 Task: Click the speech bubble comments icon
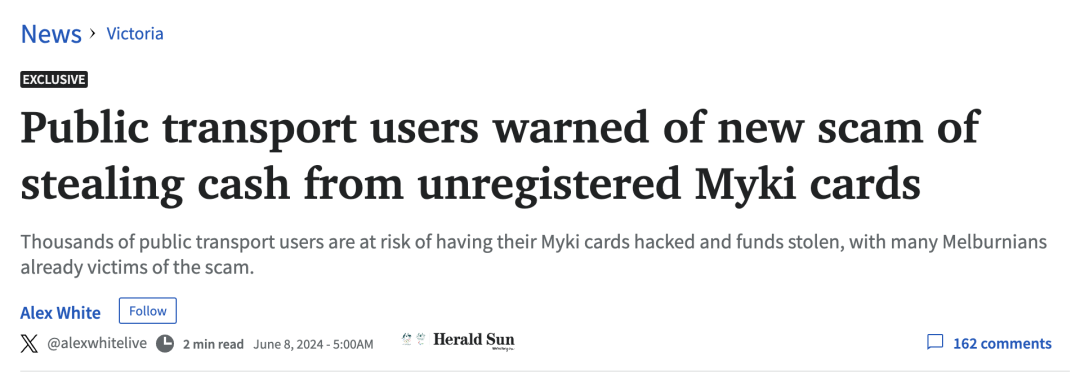935,342
